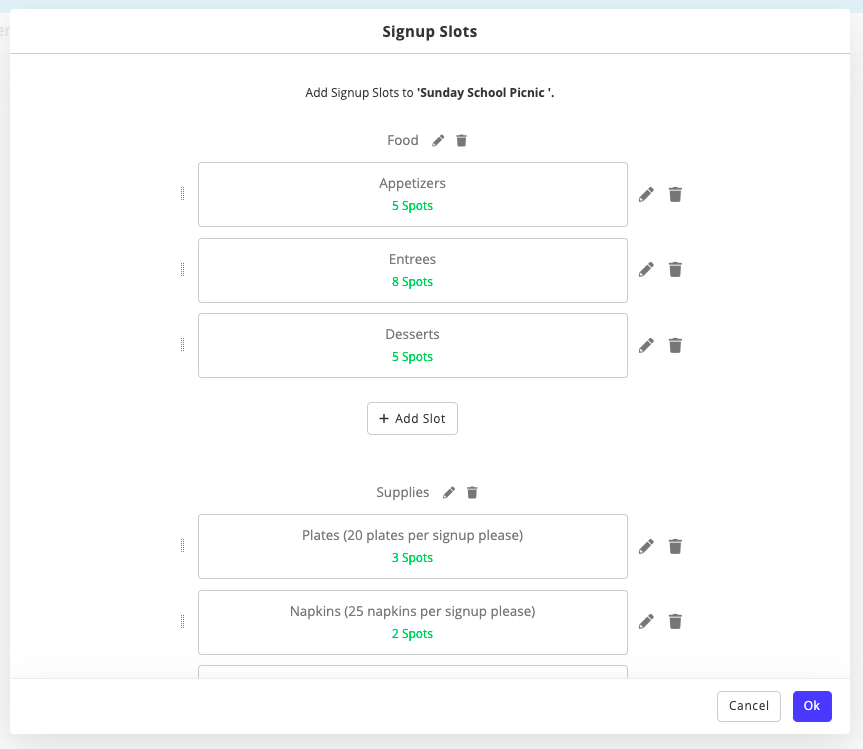Select the Entrees slot box

[x=412, y=270]
